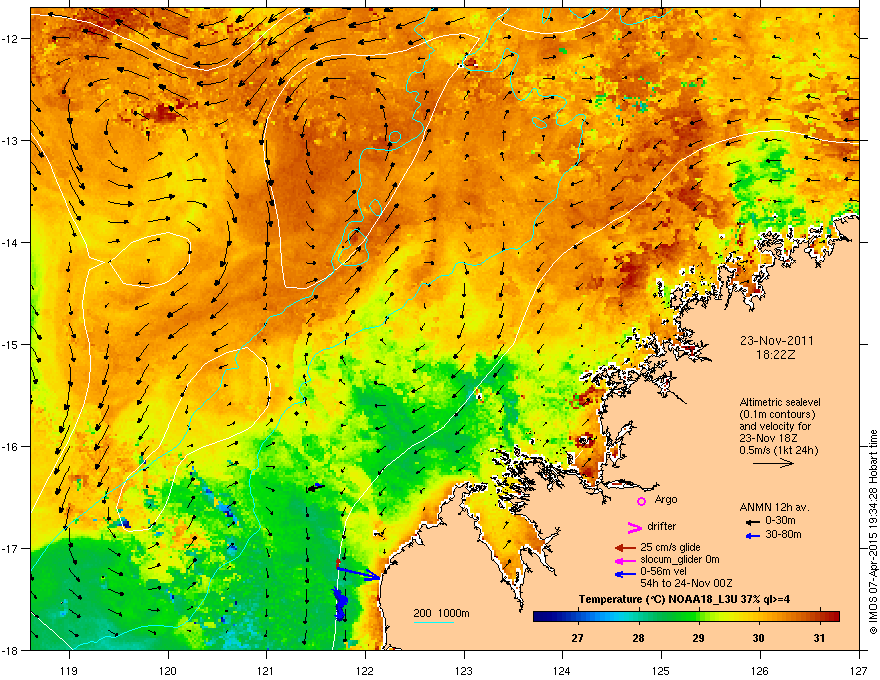Click the colorbar tick label '29'
The image size is (880, 680).
[x=699, y=638]
